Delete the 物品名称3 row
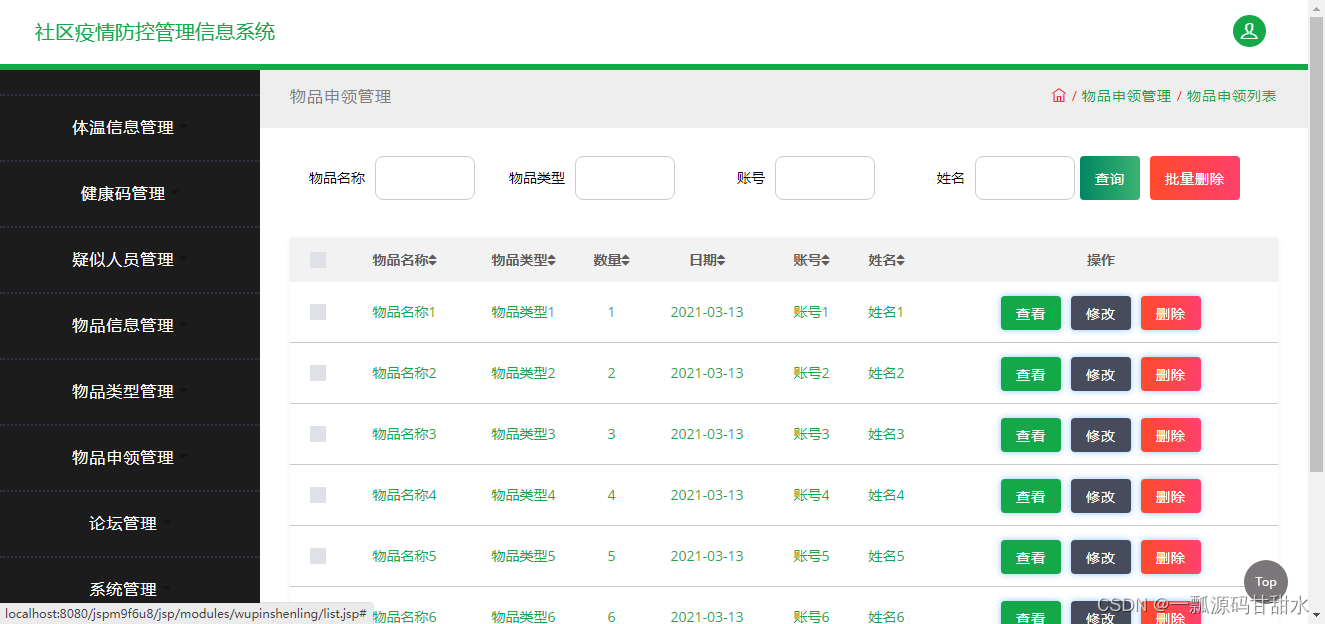The height and width of the screenshot is (624, 1325). tap(1171, 435)
